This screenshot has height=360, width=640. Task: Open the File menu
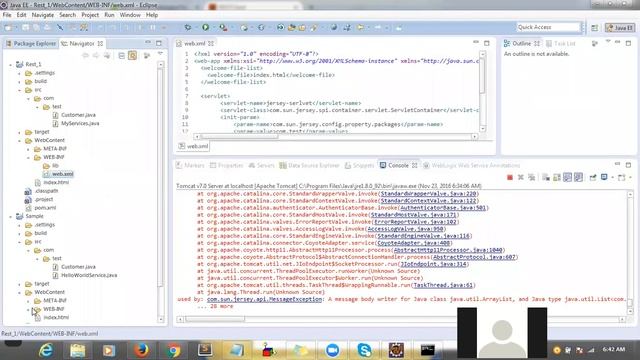7,15
